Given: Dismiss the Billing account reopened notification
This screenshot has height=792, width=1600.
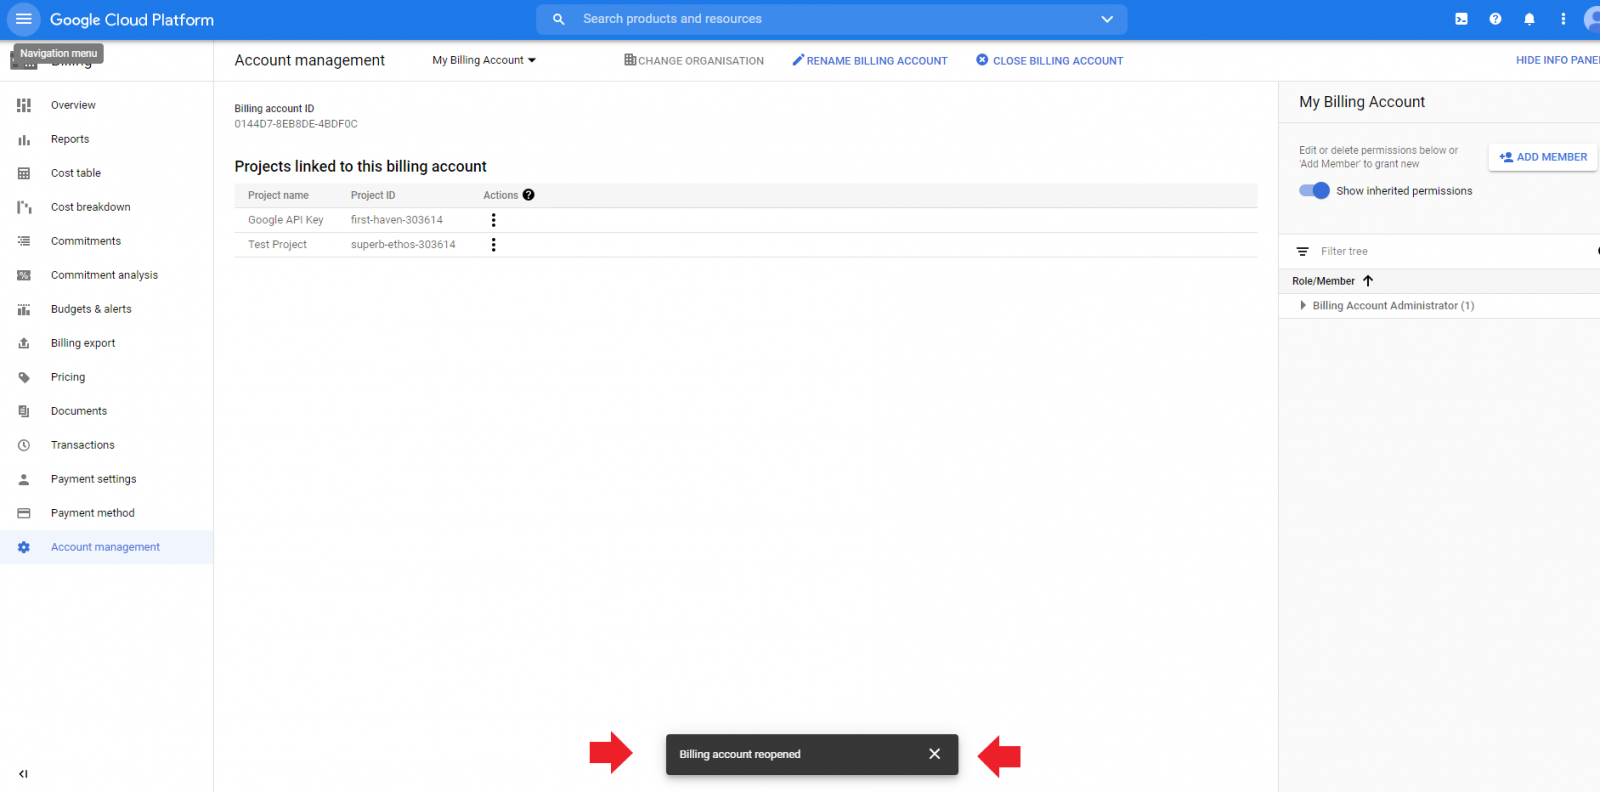Looking at the screenshot, I should pyautogui.click(x=934, y=754).
